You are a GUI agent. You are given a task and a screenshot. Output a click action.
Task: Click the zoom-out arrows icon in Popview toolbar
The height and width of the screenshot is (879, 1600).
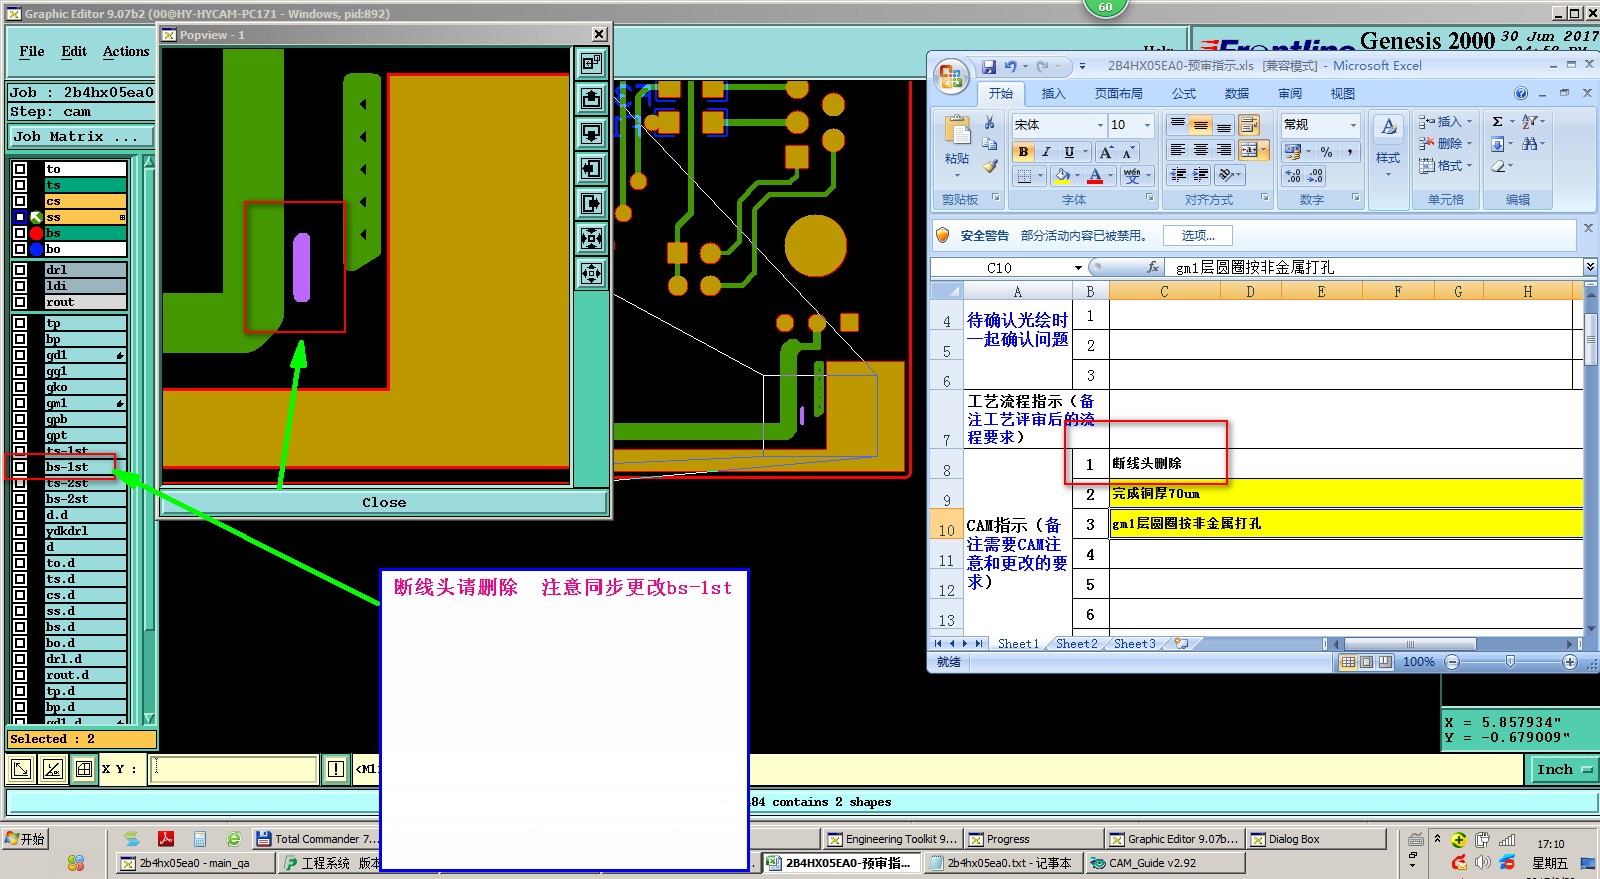[592, 273]
